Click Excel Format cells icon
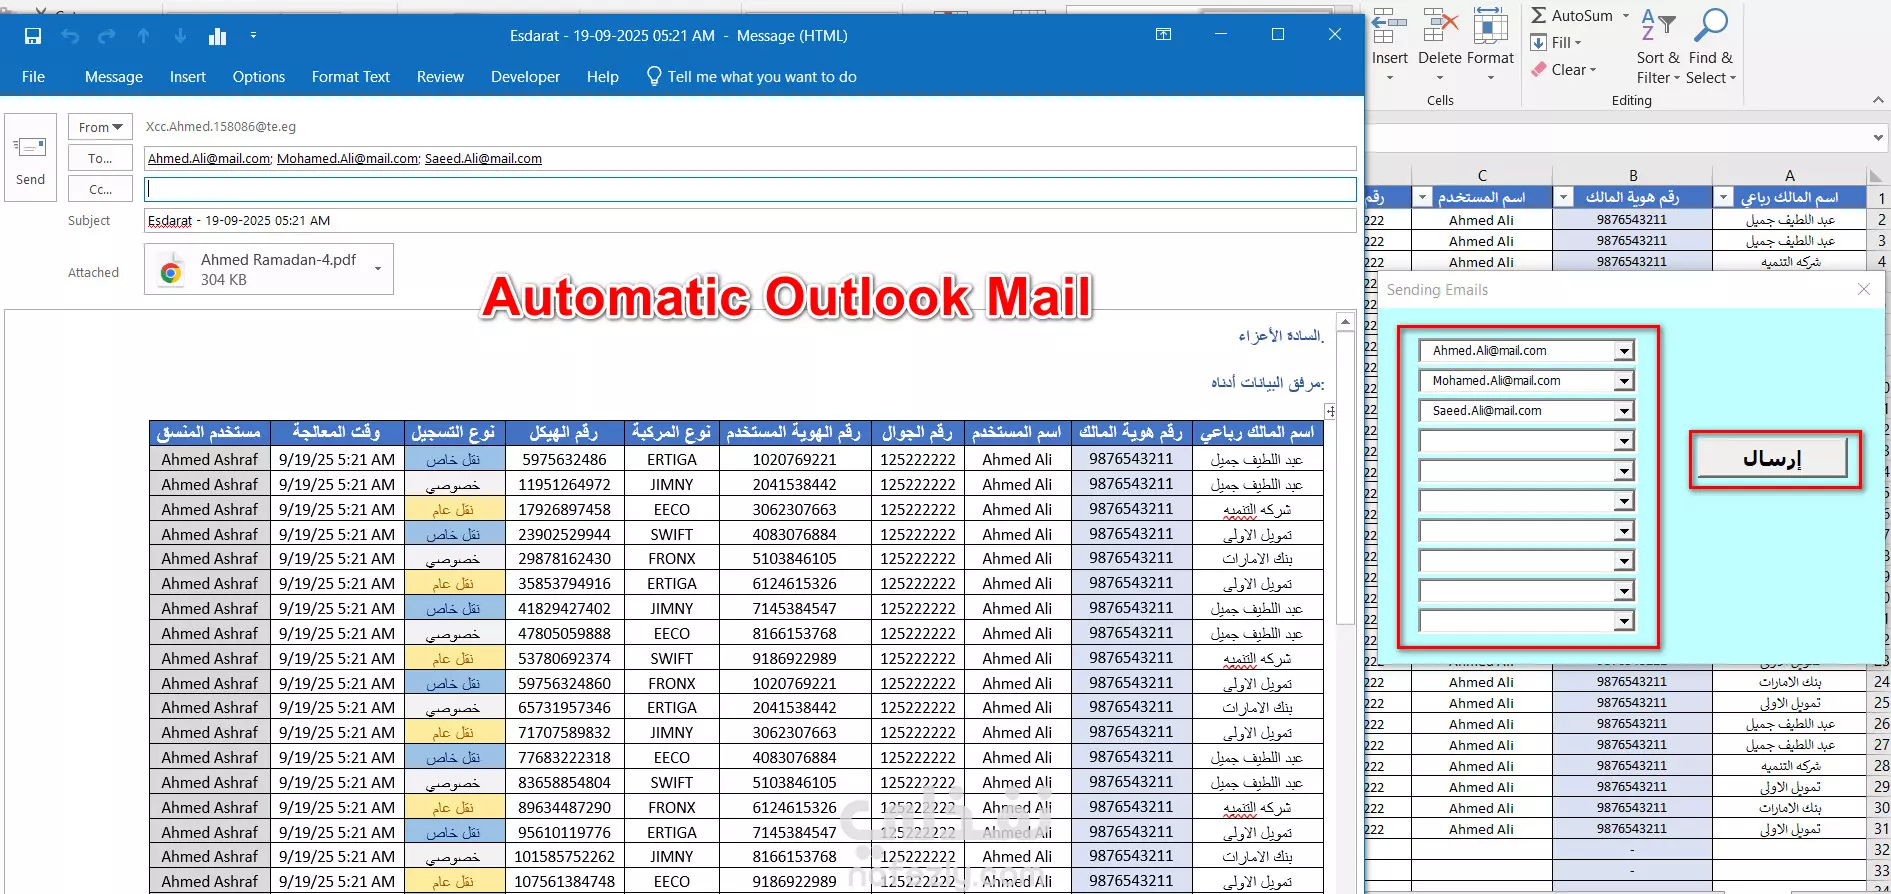Viewport: 1891px width, 894px height. point(1490,26)
